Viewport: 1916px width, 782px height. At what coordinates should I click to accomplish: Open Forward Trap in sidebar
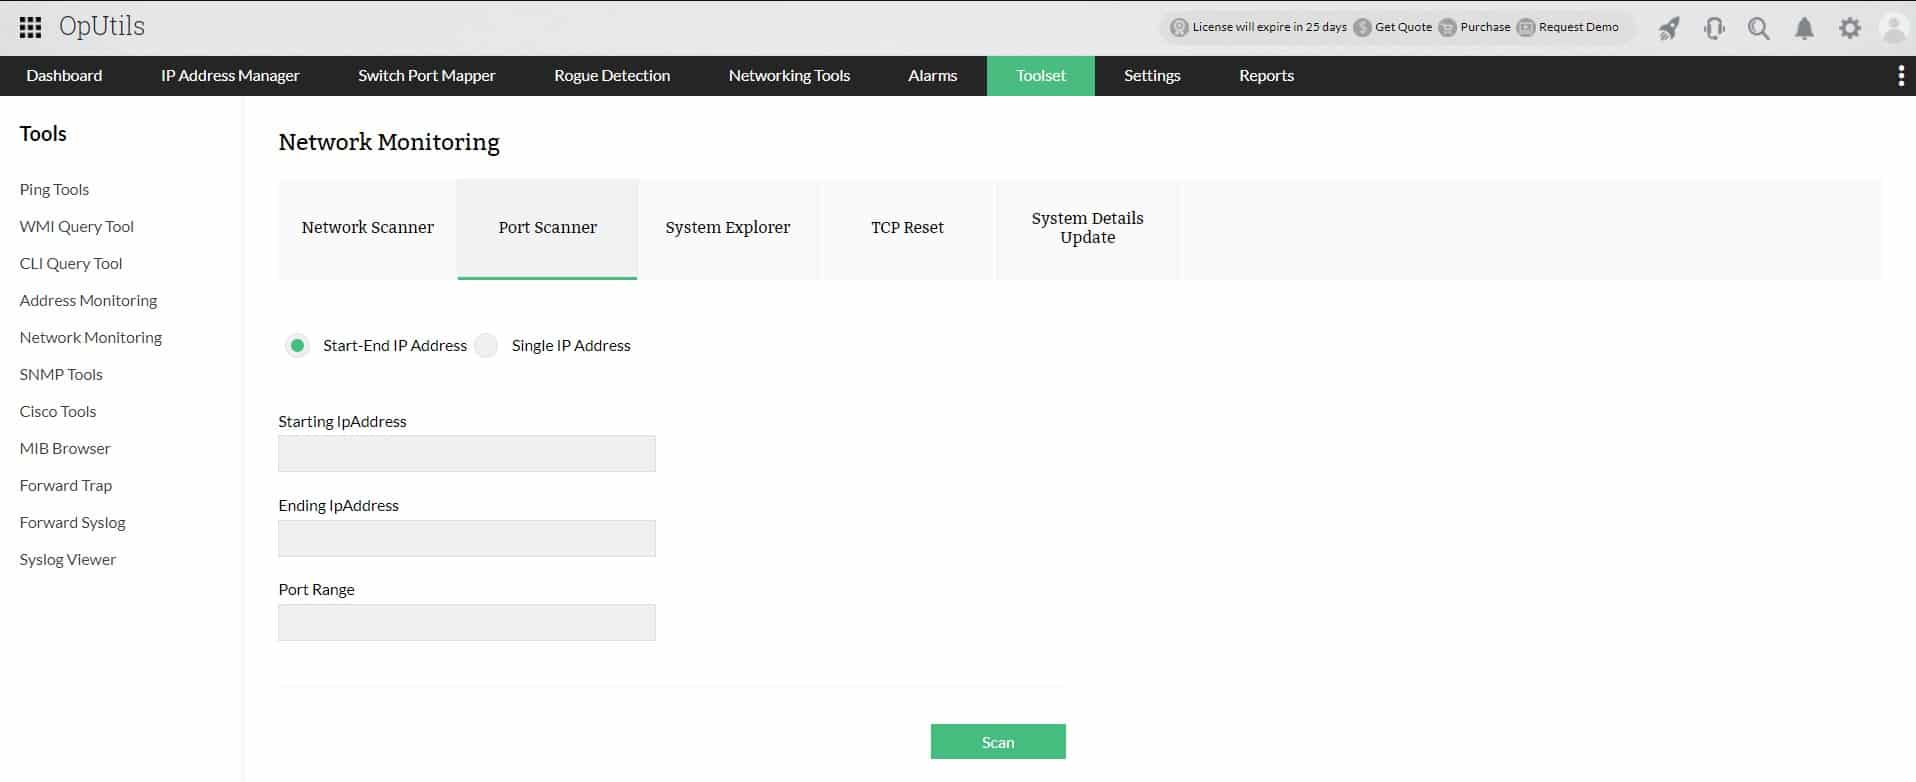click(66, 486)
